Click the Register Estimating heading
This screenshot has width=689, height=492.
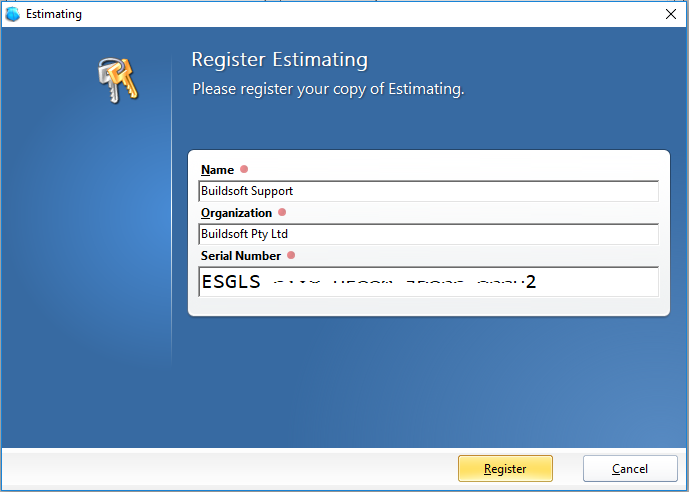pos(279,60)
